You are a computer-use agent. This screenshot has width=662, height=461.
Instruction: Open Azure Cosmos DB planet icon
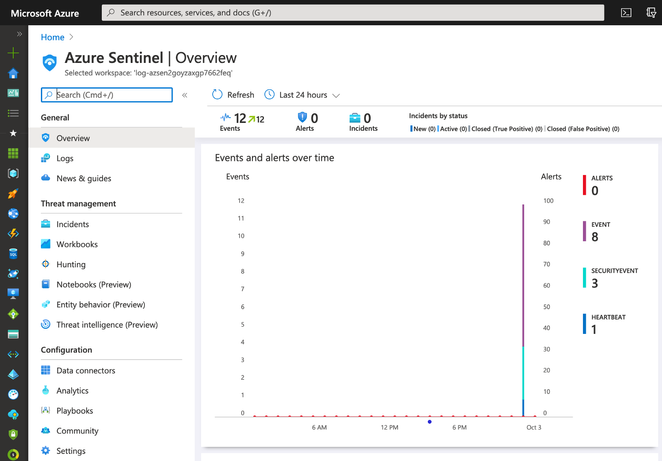click(13, 274)
